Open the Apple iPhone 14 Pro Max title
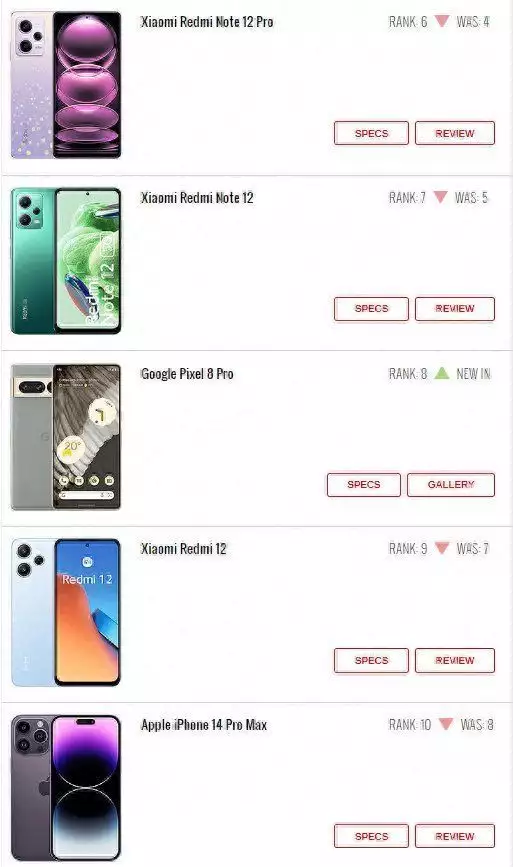 (x=204, y=725)
